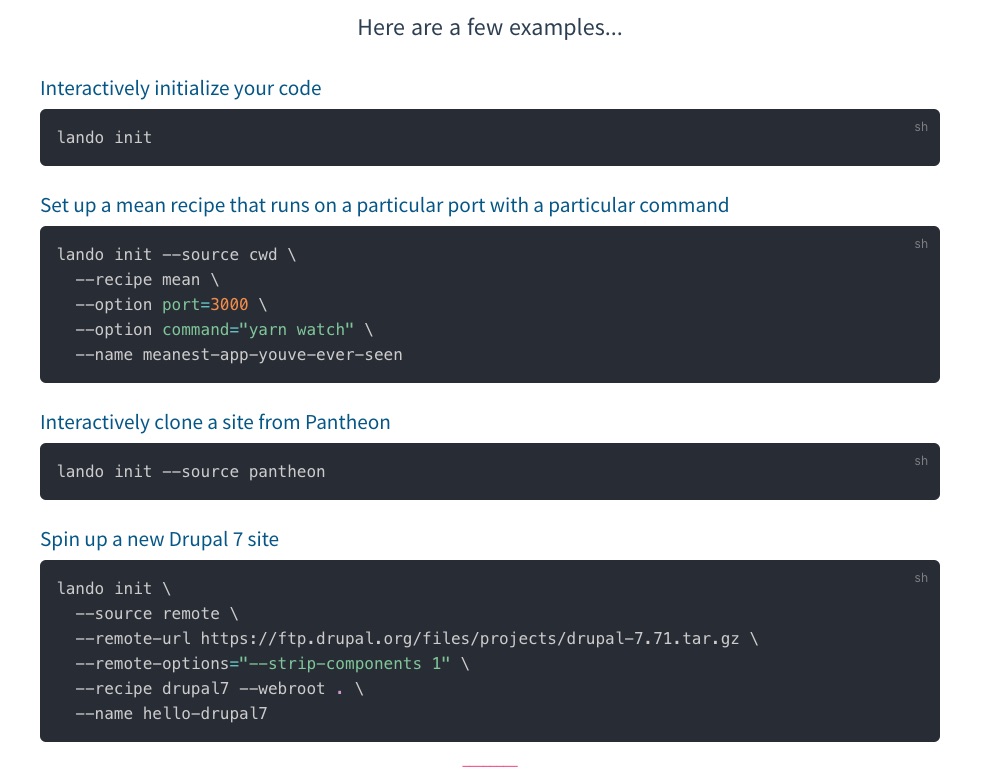Click the "--recipe mean" code line
989x776 pixels.
tap(143, 279)
